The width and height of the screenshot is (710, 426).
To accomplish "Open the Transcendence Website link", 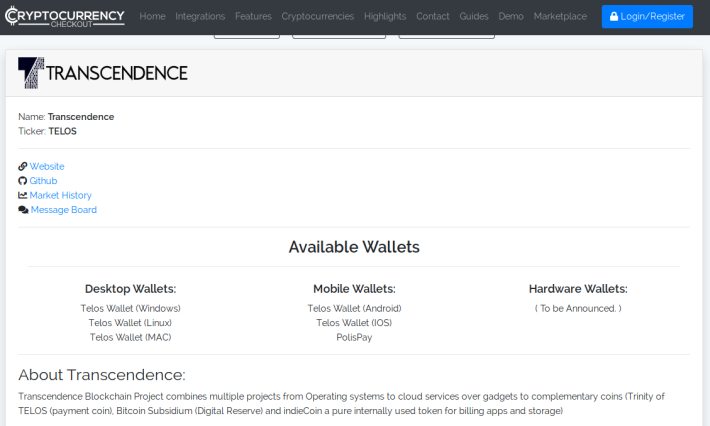I will [47, 166].
